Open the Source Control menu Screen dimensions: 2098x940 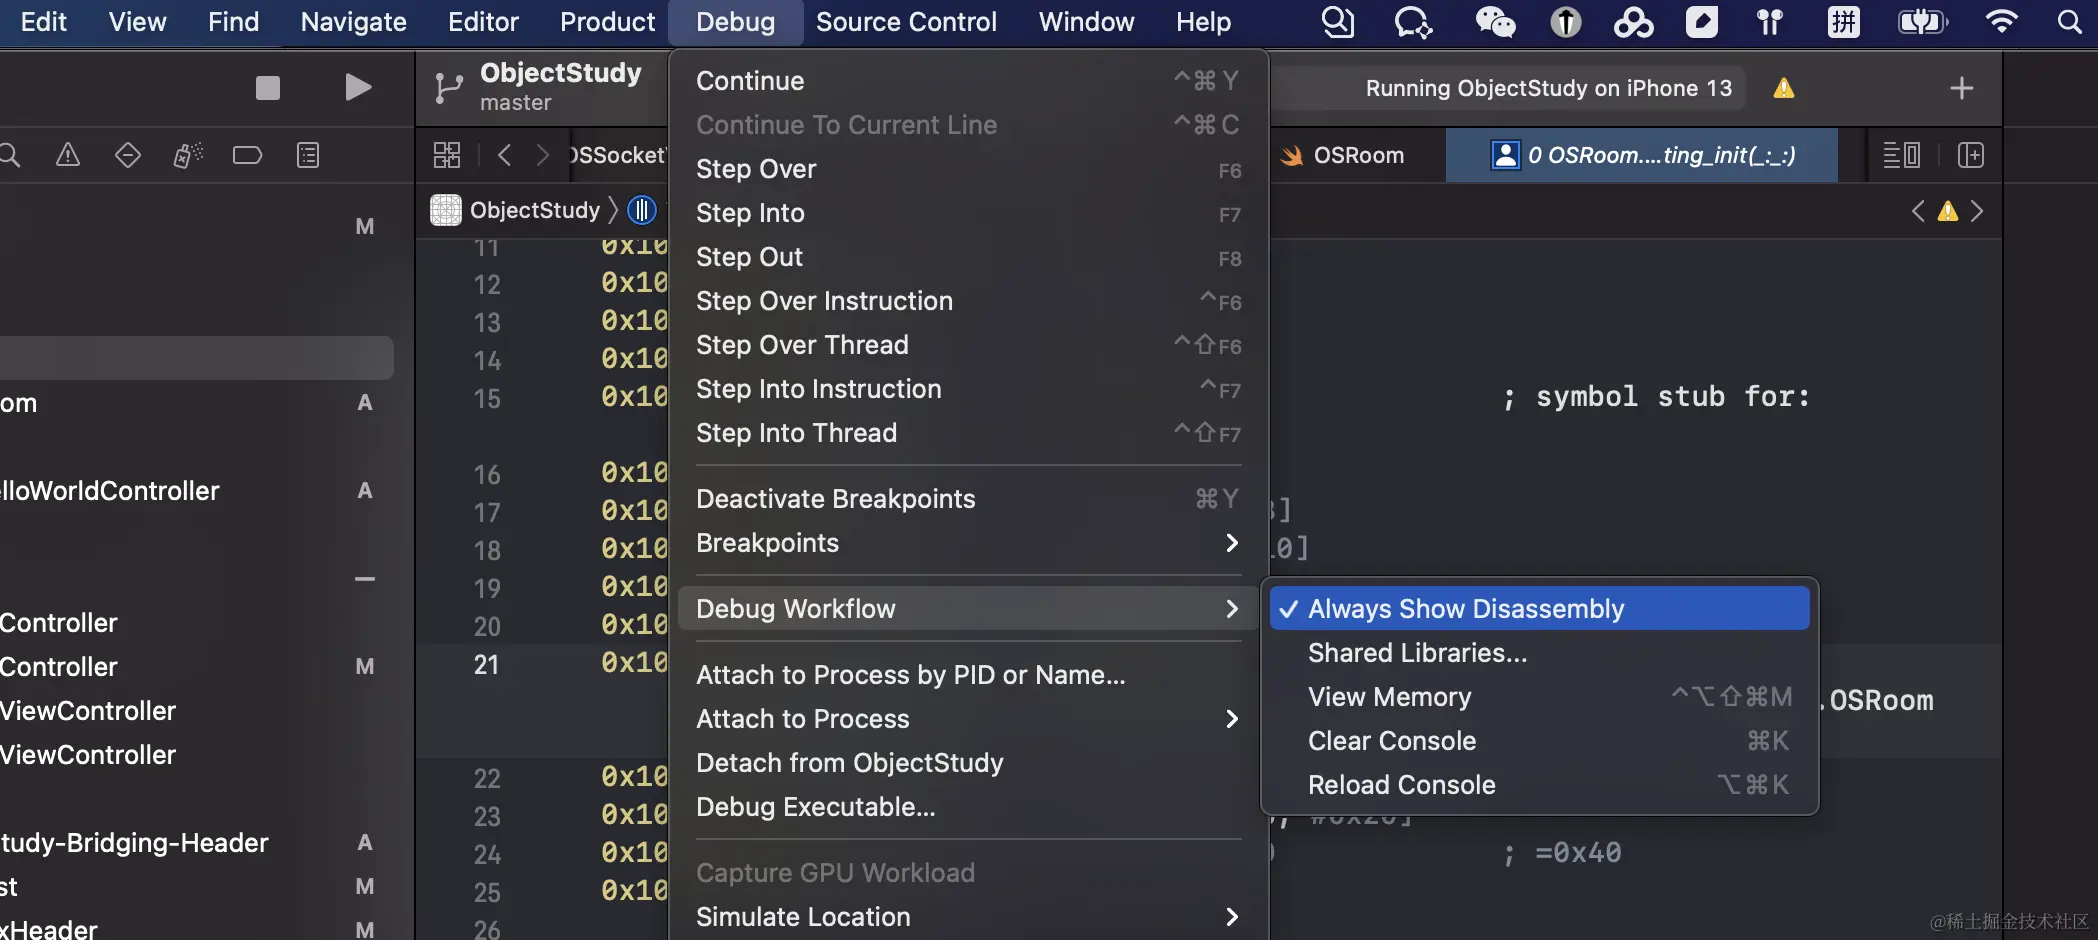tap(906, 22)
